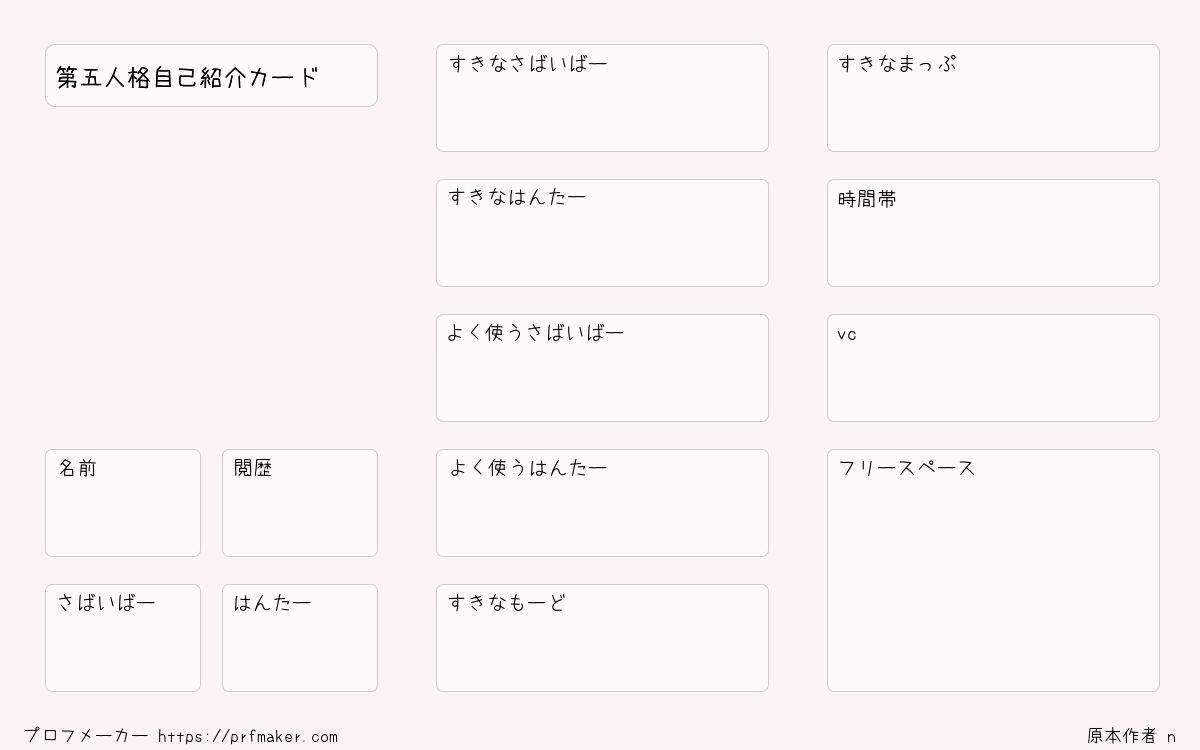Click the プロフメーカー footer text
This screenshot has height=750, width=1200.
[x=86, y=736]
